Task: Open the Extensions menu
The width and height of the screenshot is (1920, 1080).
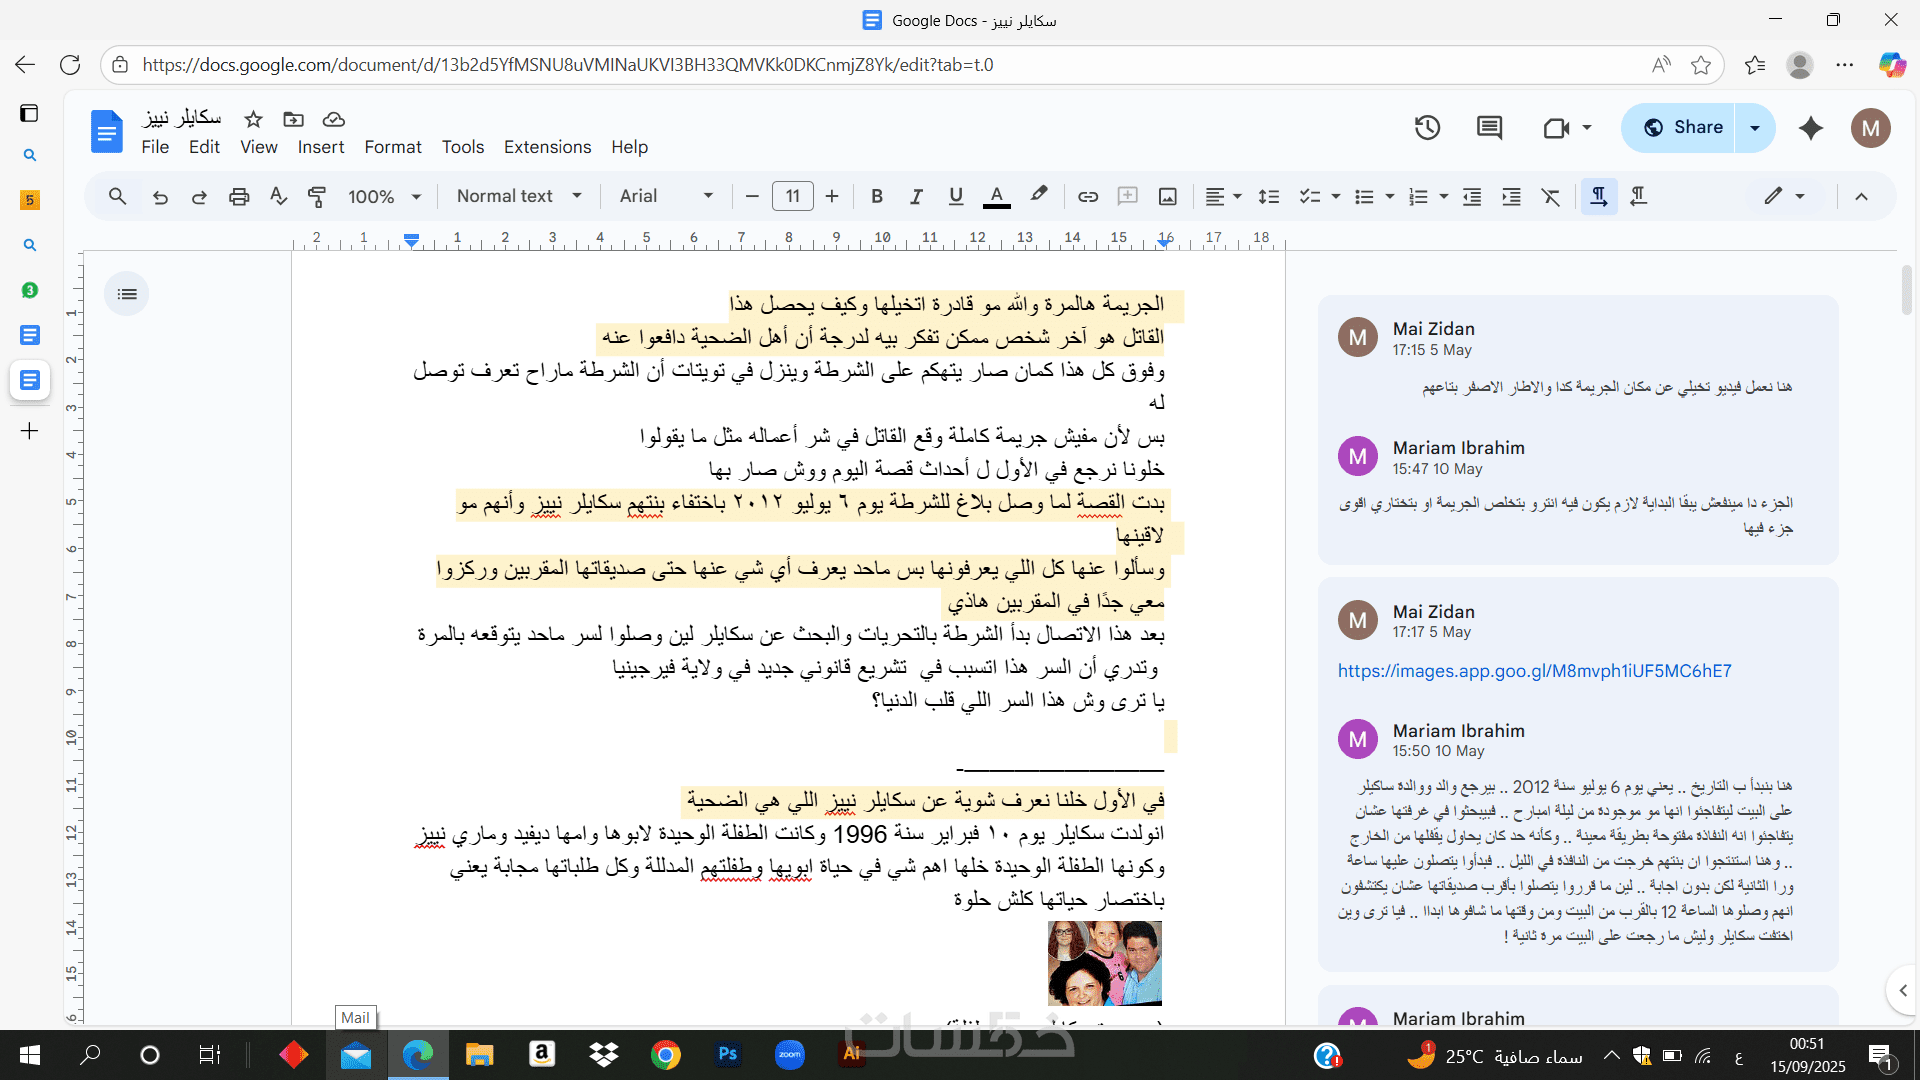Action: coord(547,147)
